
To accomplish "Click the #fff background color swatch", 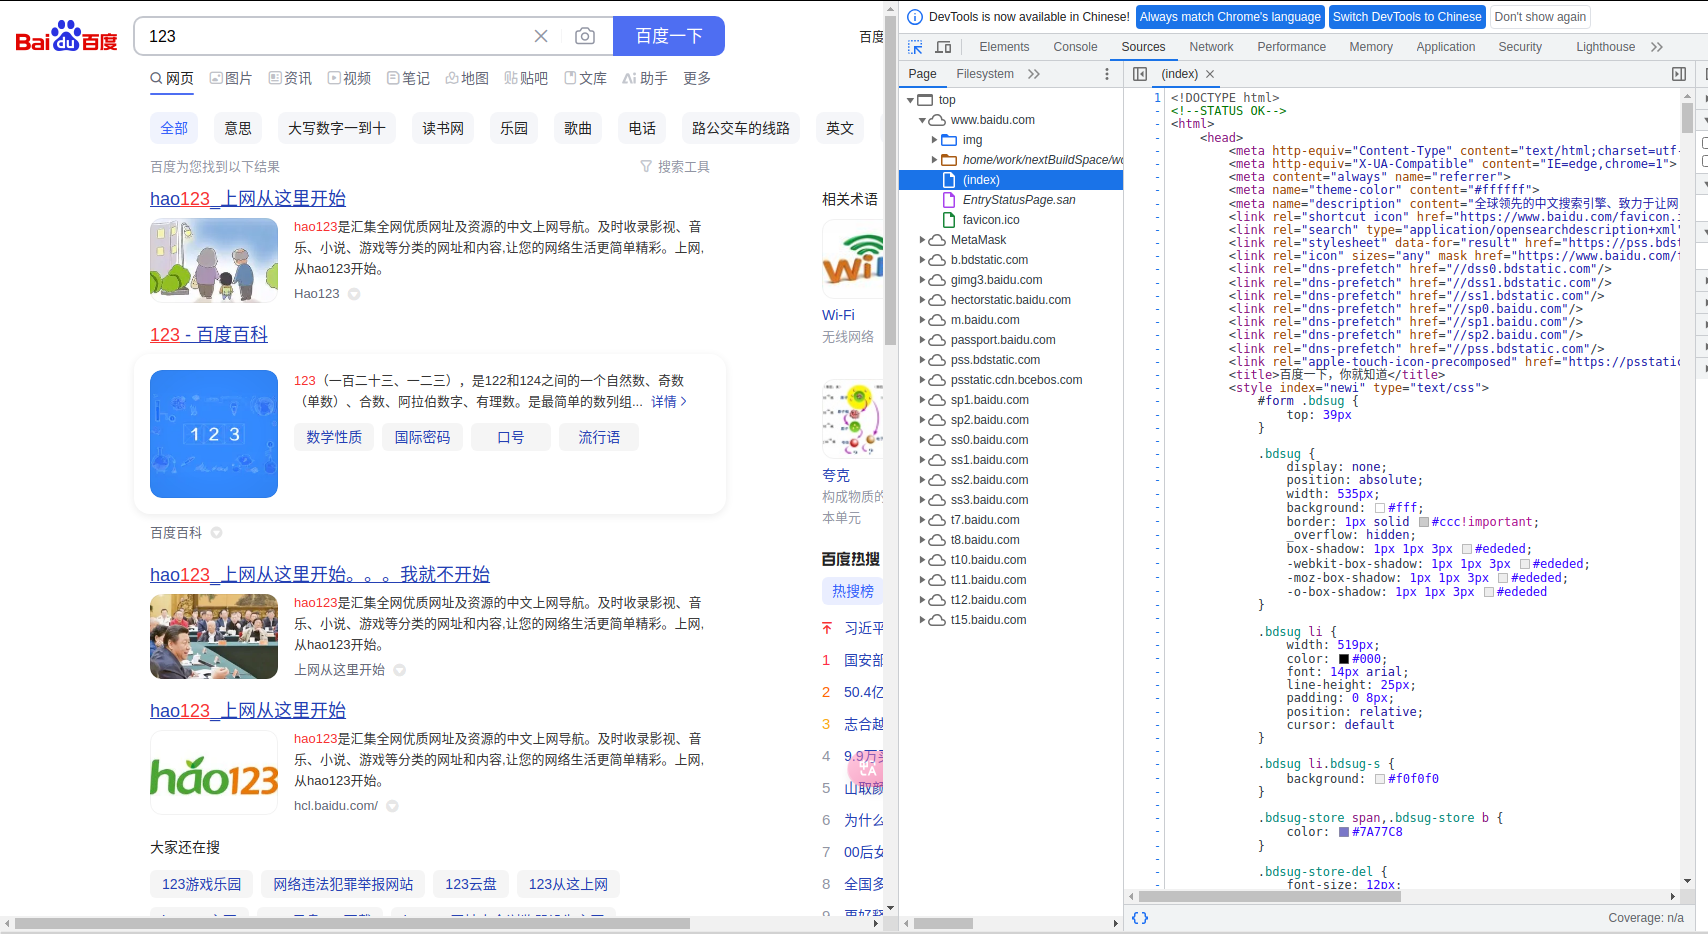I will pyautogui.click(x=1380, y=508).
